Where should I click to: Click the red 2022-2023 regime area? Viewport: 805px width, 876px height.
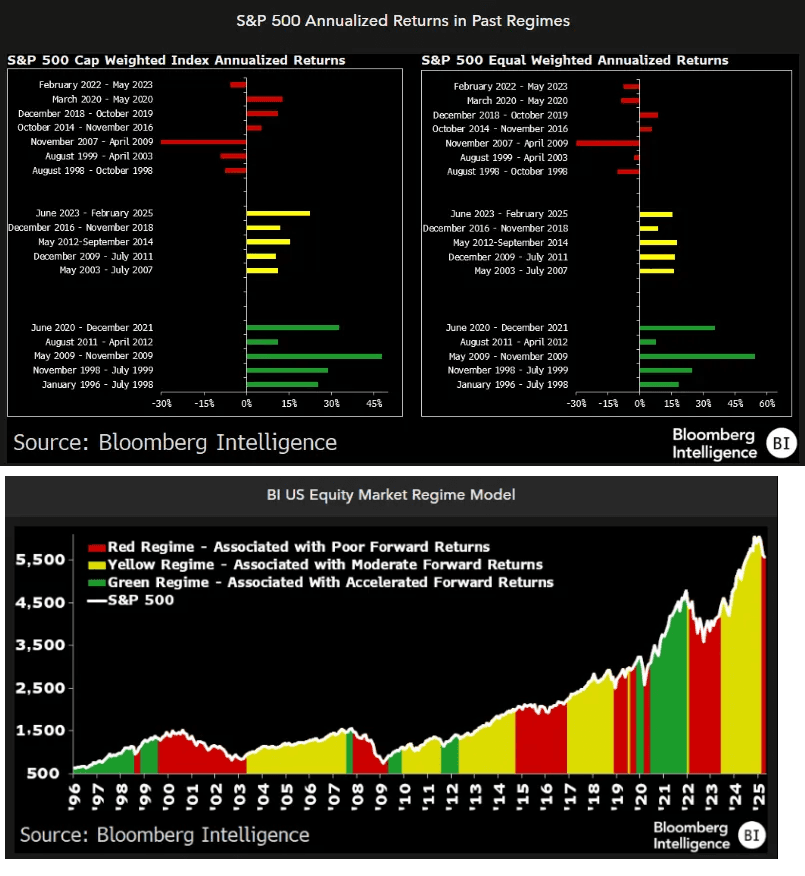pyautogui.click(x=704, y=710)
